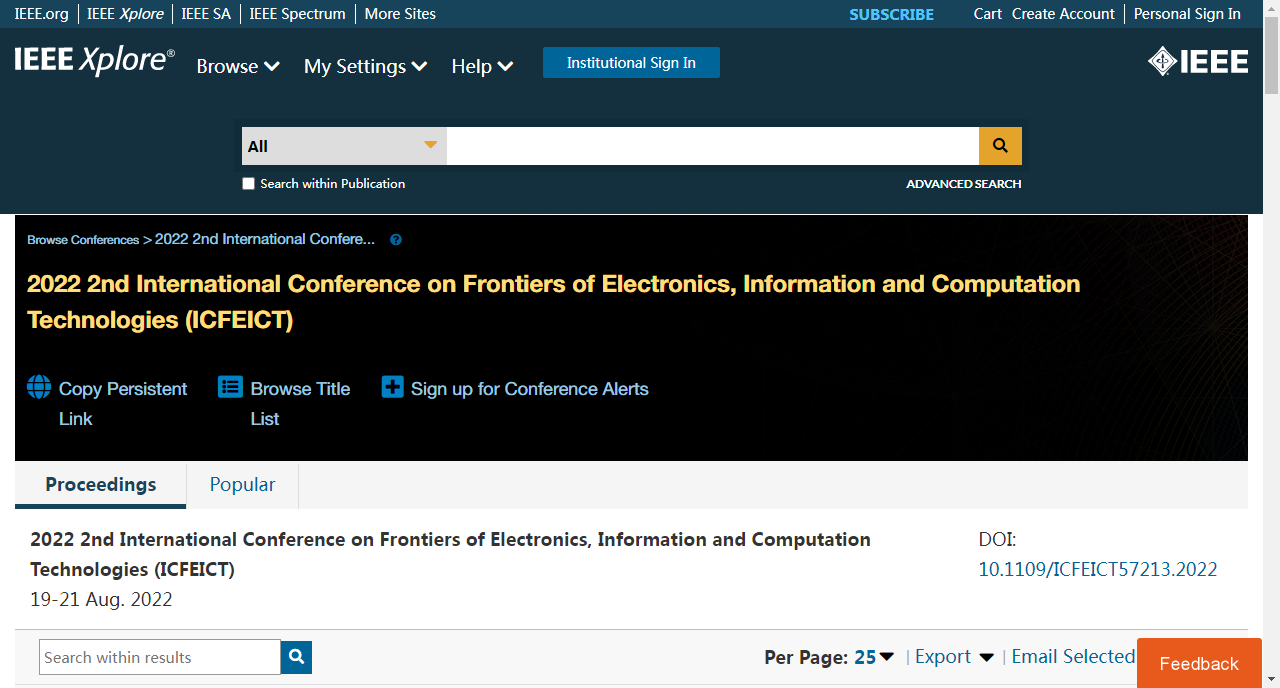The image size is (1280, 688).
Task: Click the plus icon for Conference Alerts
Action: pyautogui.click(x=393, y=387)
